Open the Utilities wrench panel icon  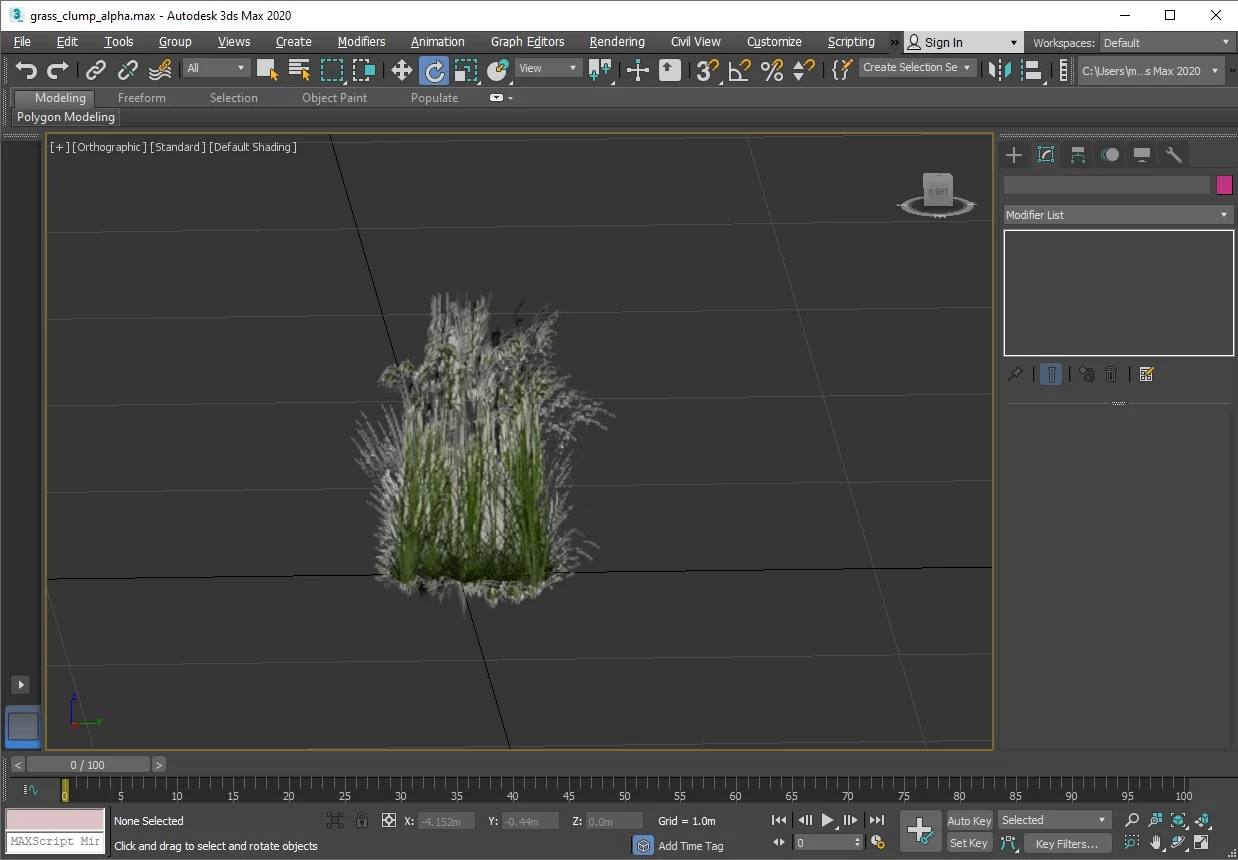[1174, 155]
